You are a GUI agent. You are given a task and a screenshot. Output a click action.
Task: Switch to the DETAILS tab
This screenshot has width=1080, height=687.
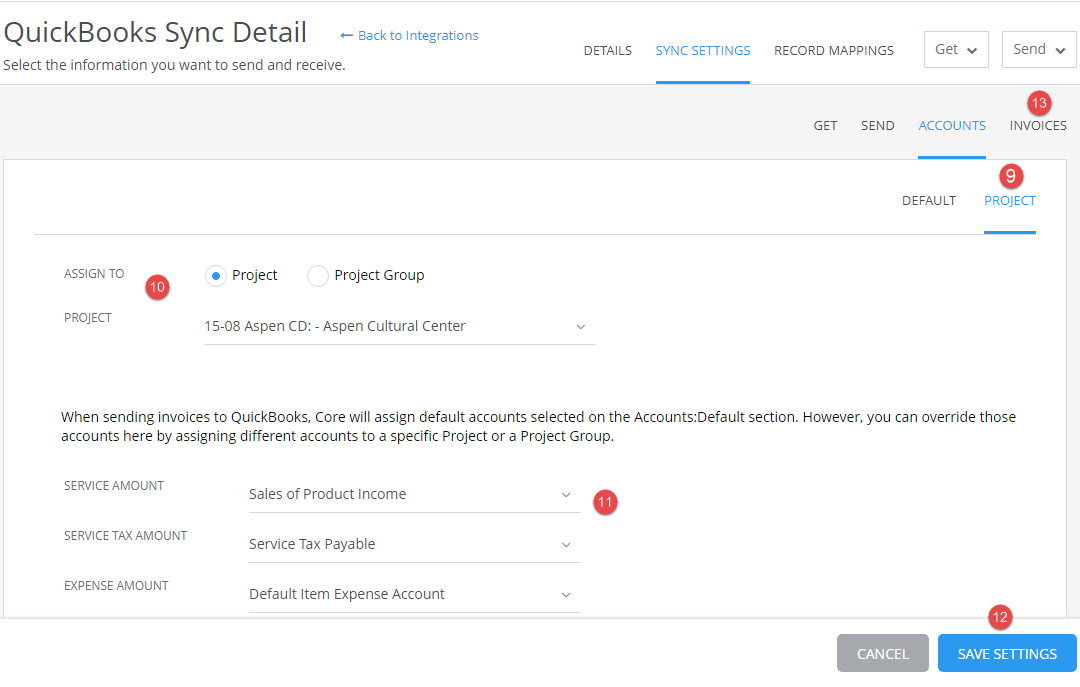coord(607,50)
